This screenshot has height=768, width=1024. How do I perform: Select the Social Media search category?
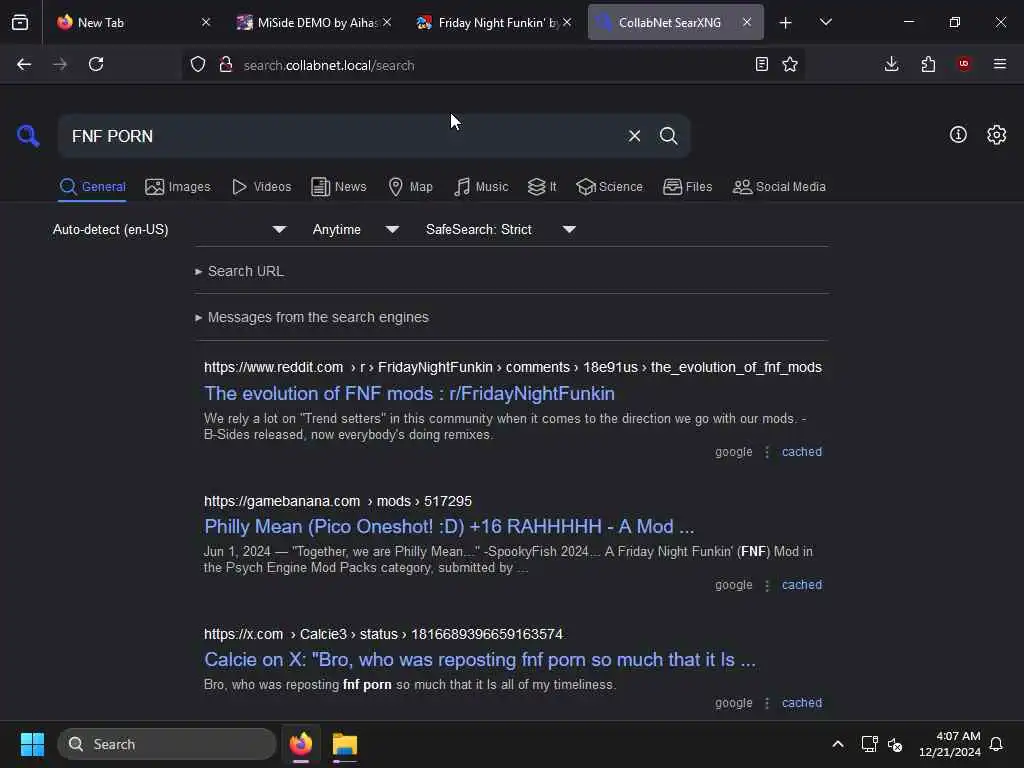pos(779,187)
